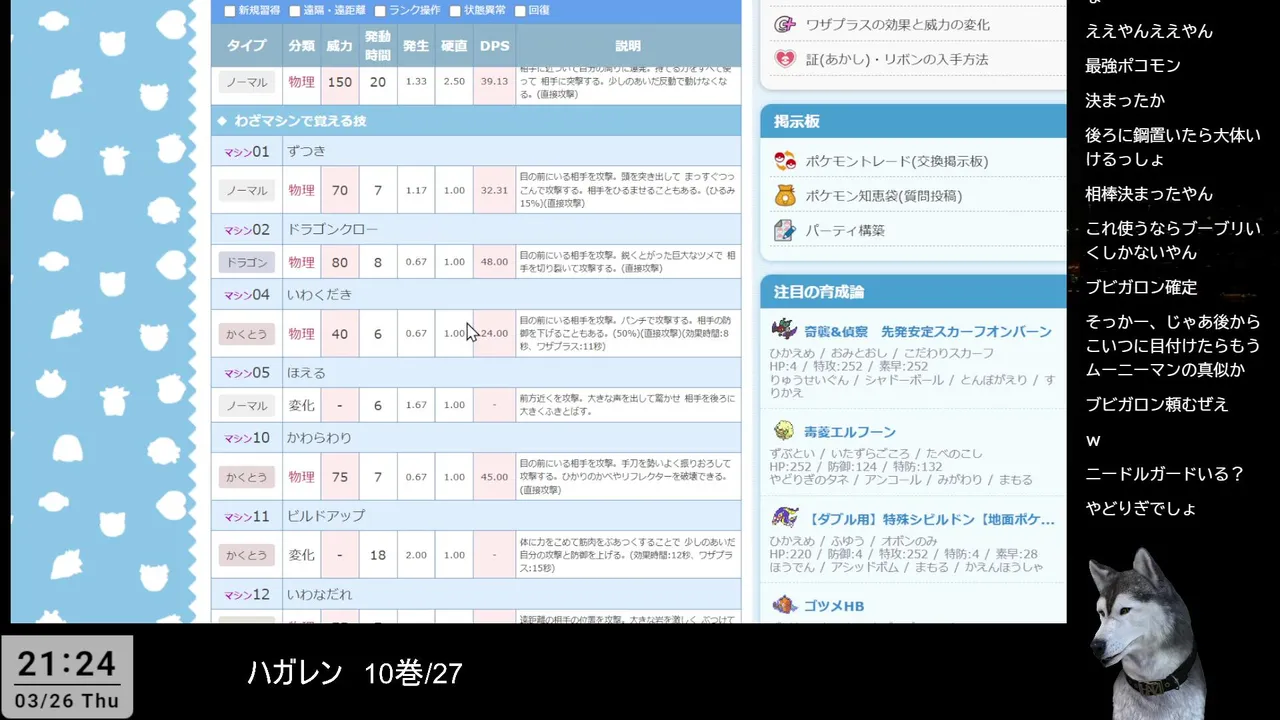Click the ワザプラス icon in sidebar
1280x720 pixels.
785,25
